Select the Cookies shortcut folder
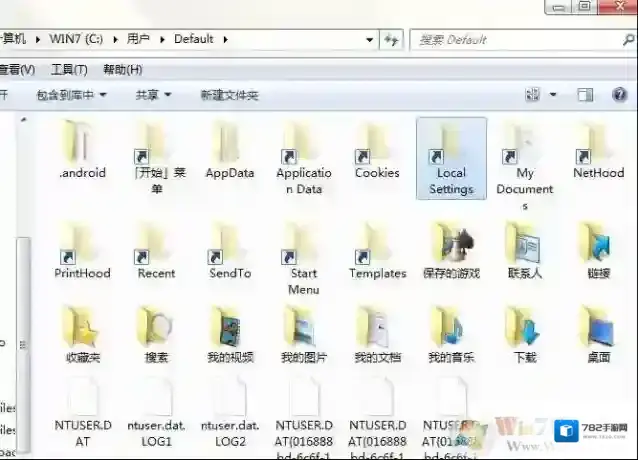Image resolution: width=638 pixels, height=460 pixels. coord(377,143)
